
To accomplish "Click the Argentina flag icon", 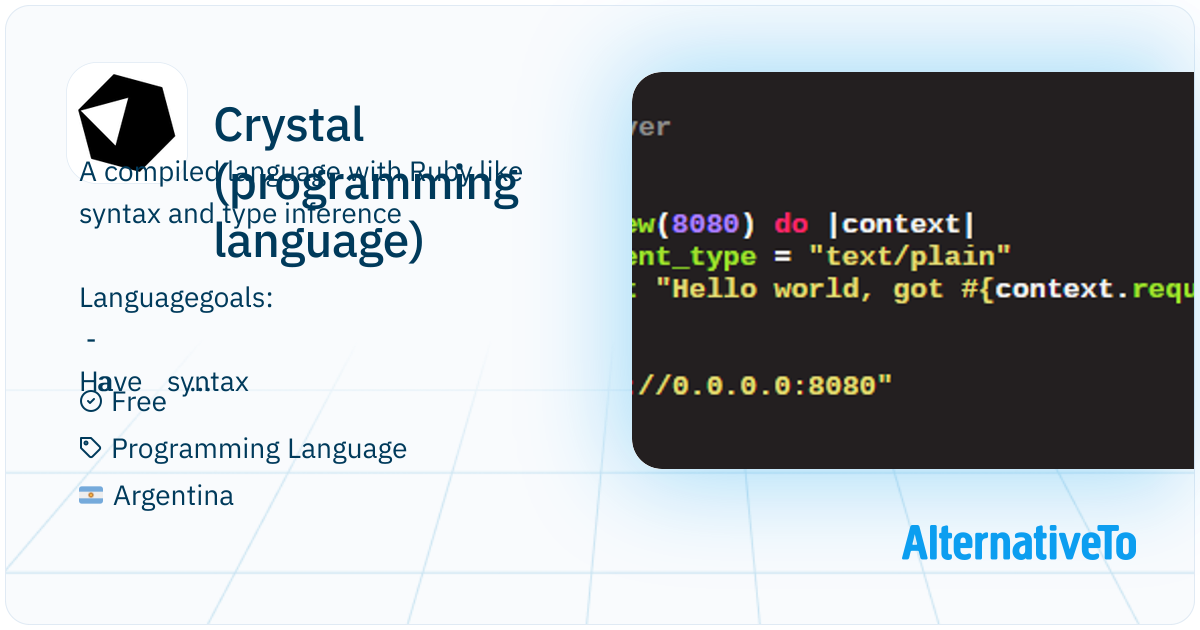I will [91, 495].
